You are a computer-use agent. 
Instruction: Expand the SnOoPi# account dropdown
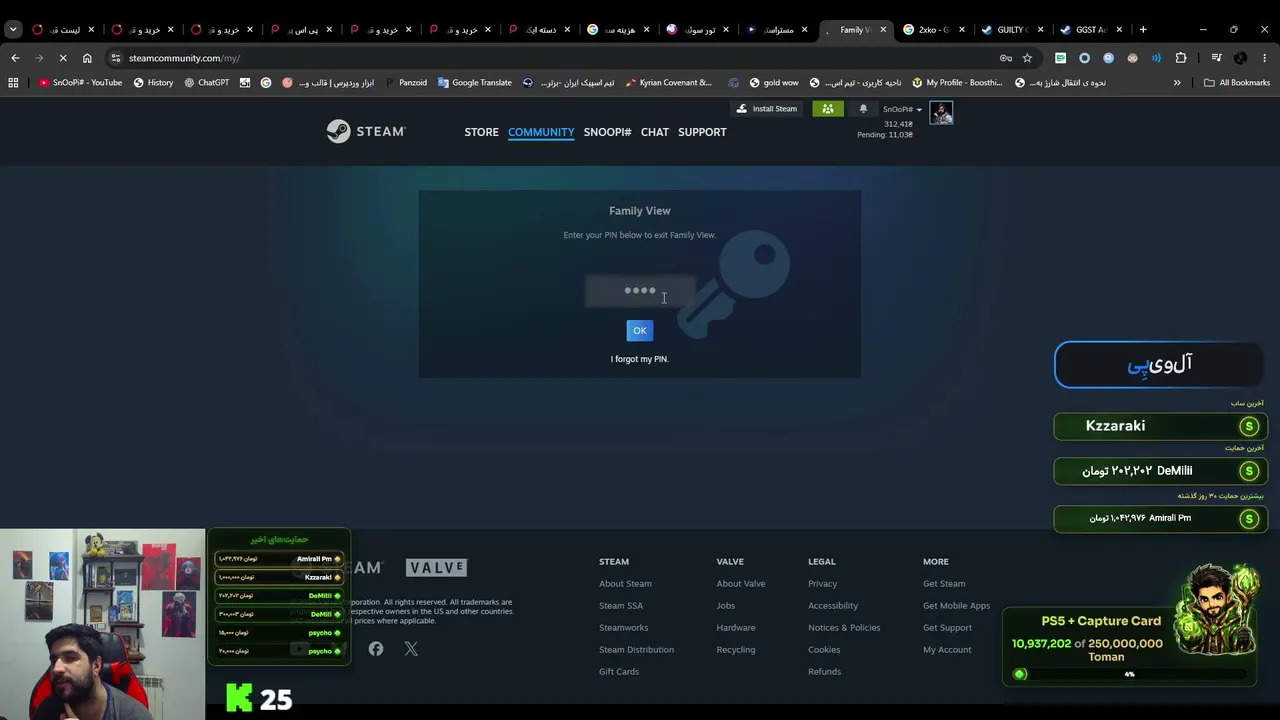click(x=902, y=109)
